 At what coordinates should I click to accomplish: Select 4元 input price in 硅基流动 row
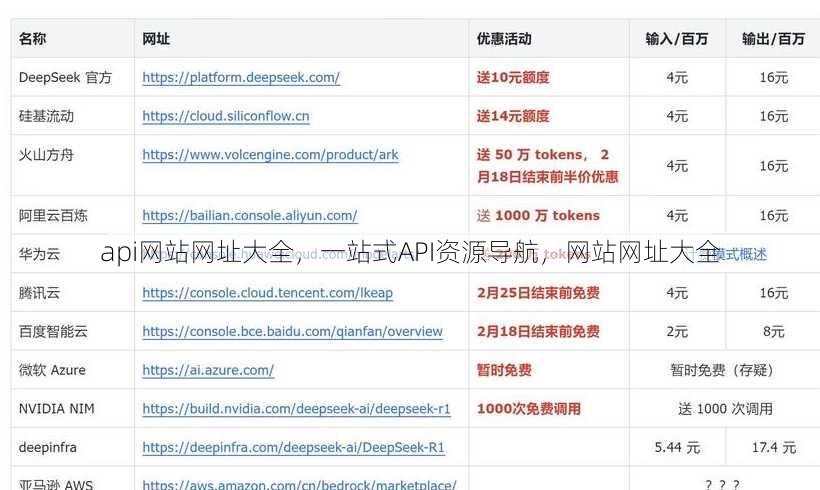coord(677,116)
